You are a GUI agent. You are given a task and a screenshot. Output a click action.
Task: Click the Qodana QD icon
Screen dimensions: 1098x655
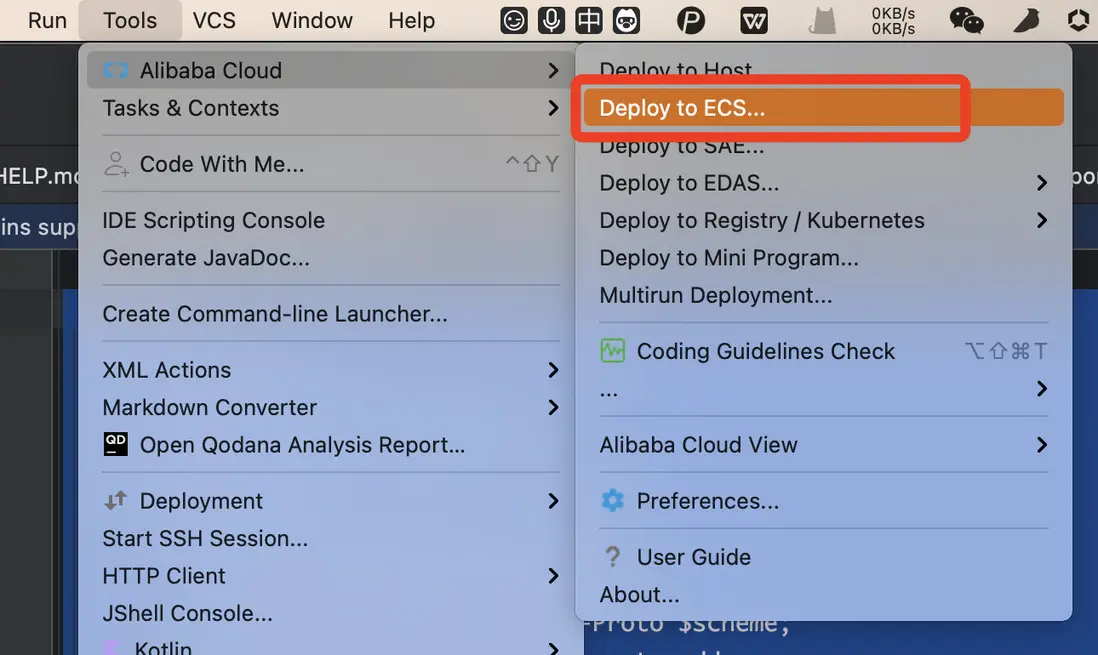pyautogui.click(x=116, y=444)
